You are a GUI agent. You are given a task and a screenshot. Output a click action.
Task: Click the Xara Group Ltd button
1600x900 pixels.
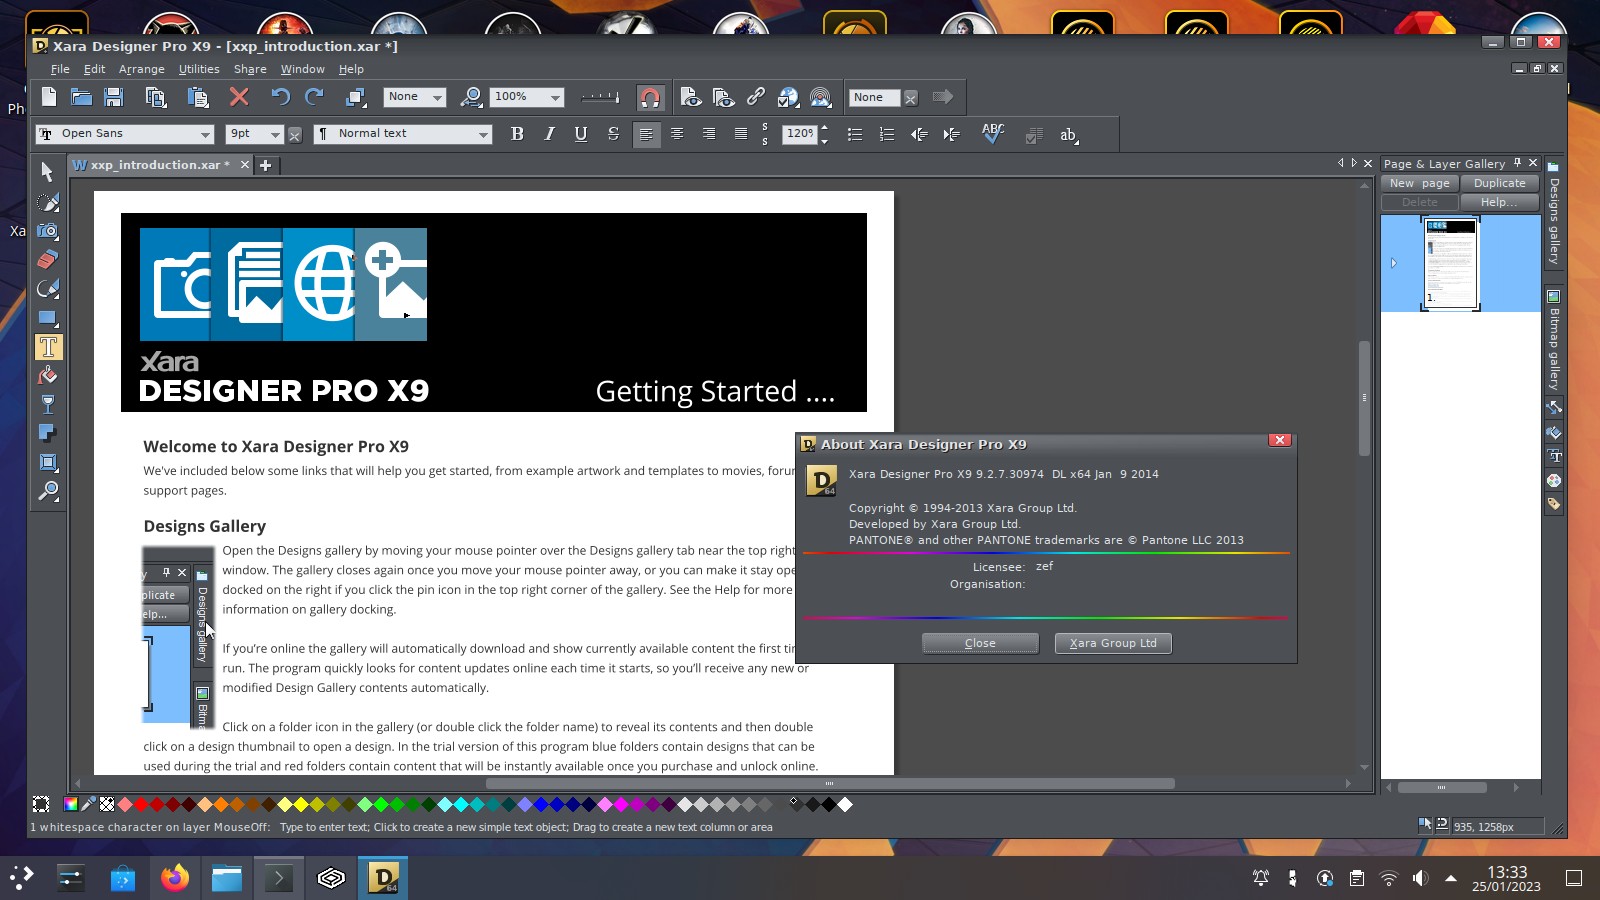coord(1113,643)
